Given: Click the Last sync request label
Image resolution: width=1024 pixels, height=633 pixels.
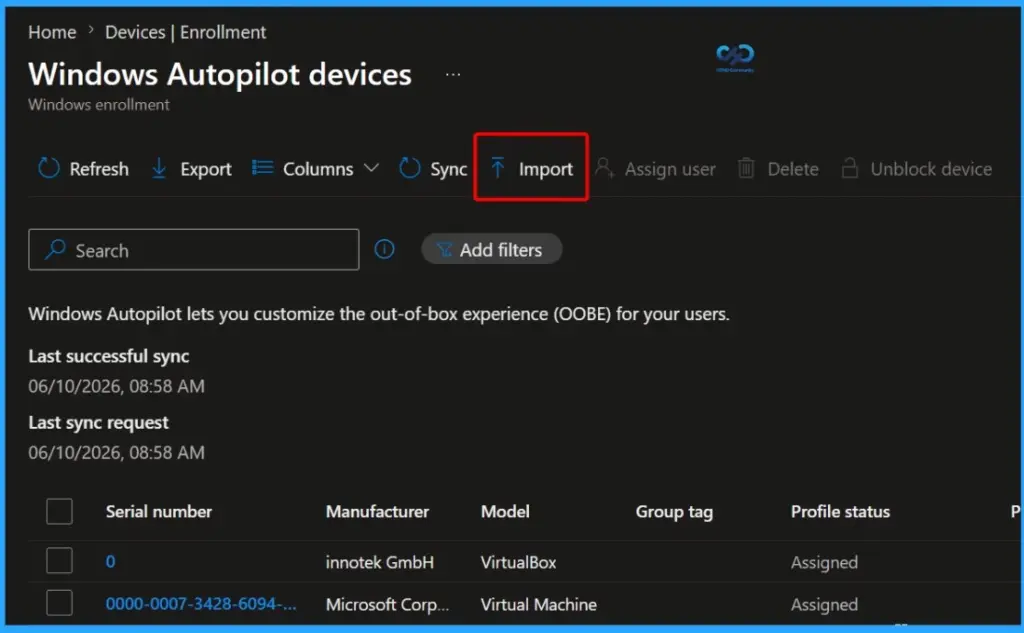Looking at the screenshot, I should coord(99,423).
